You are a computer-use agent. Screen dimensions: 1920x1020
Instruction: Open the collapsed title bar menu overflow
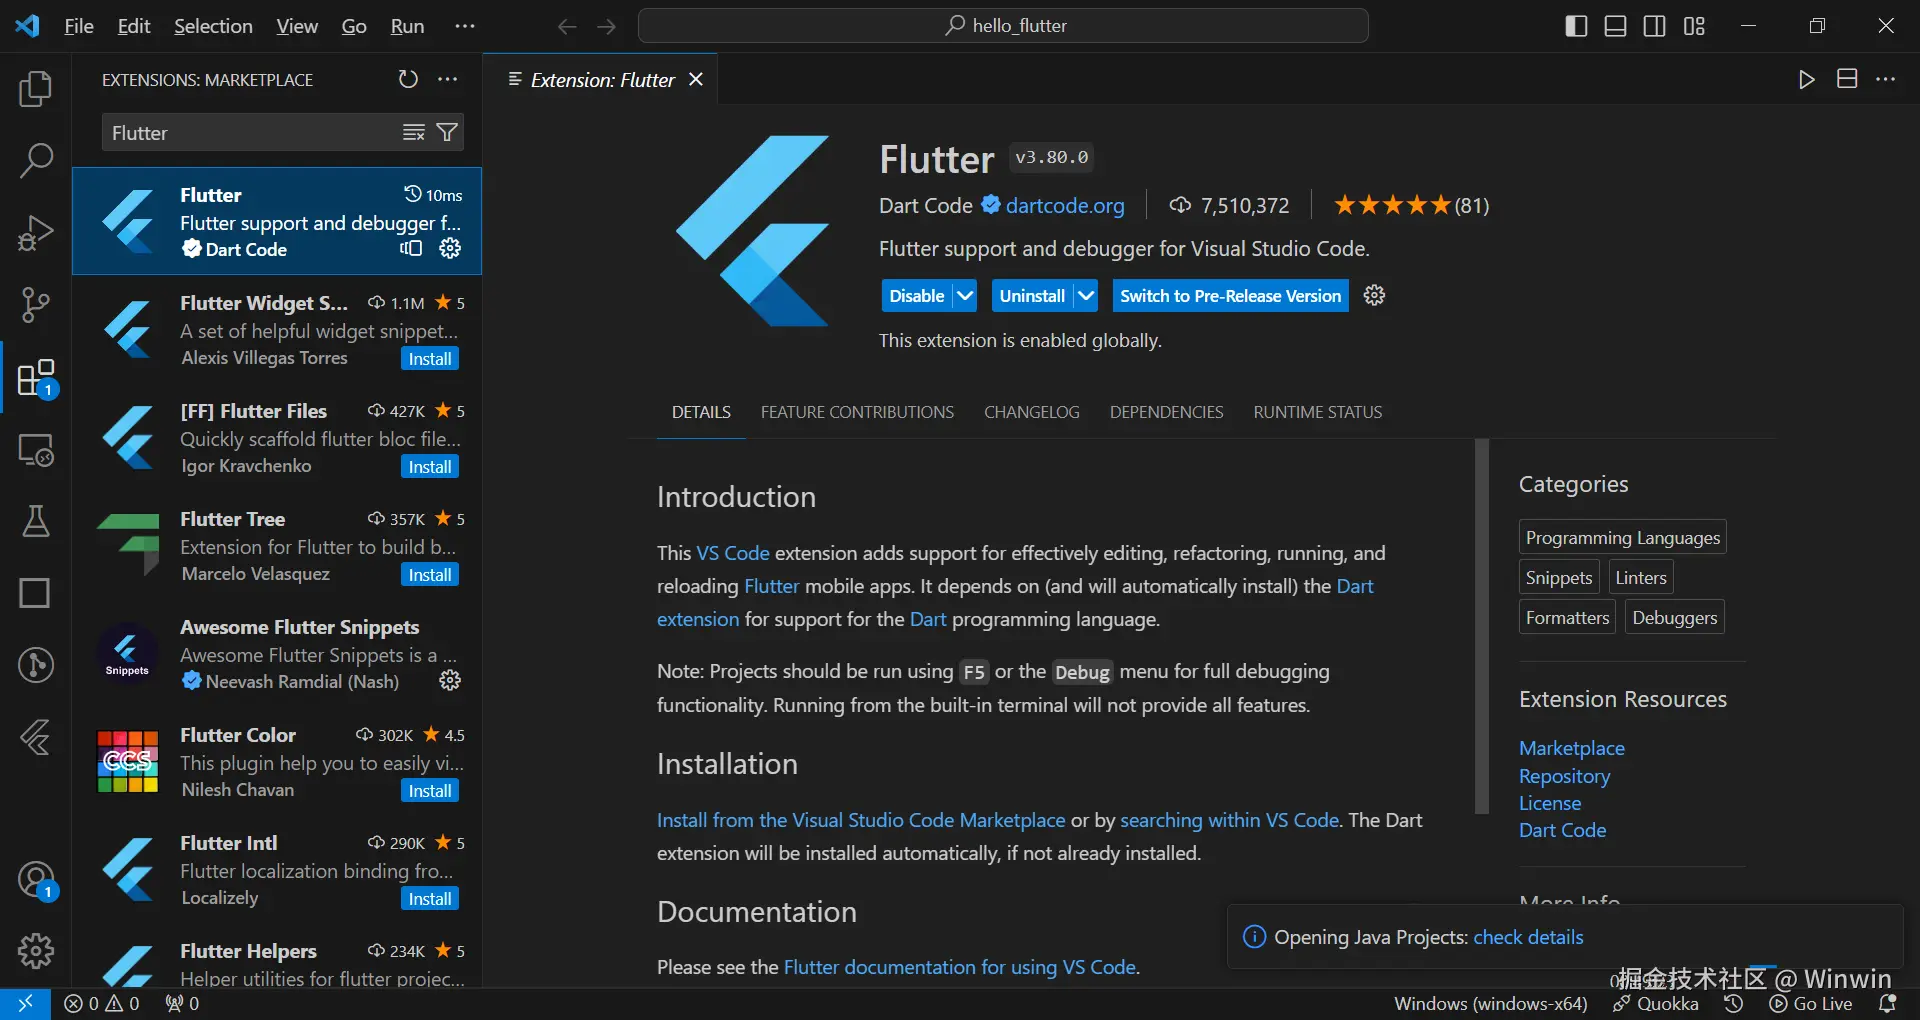click(465, 26)
